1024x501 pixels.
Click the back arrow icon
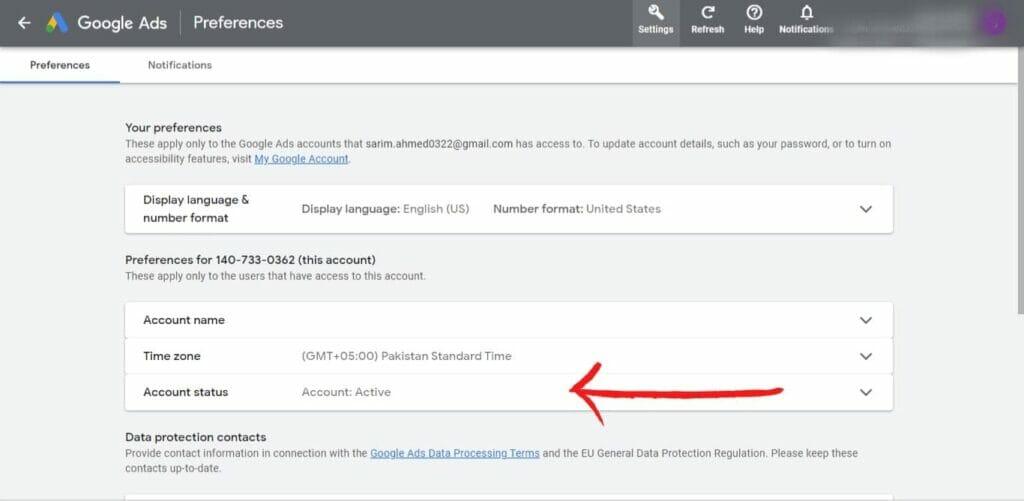coord(24,23)
